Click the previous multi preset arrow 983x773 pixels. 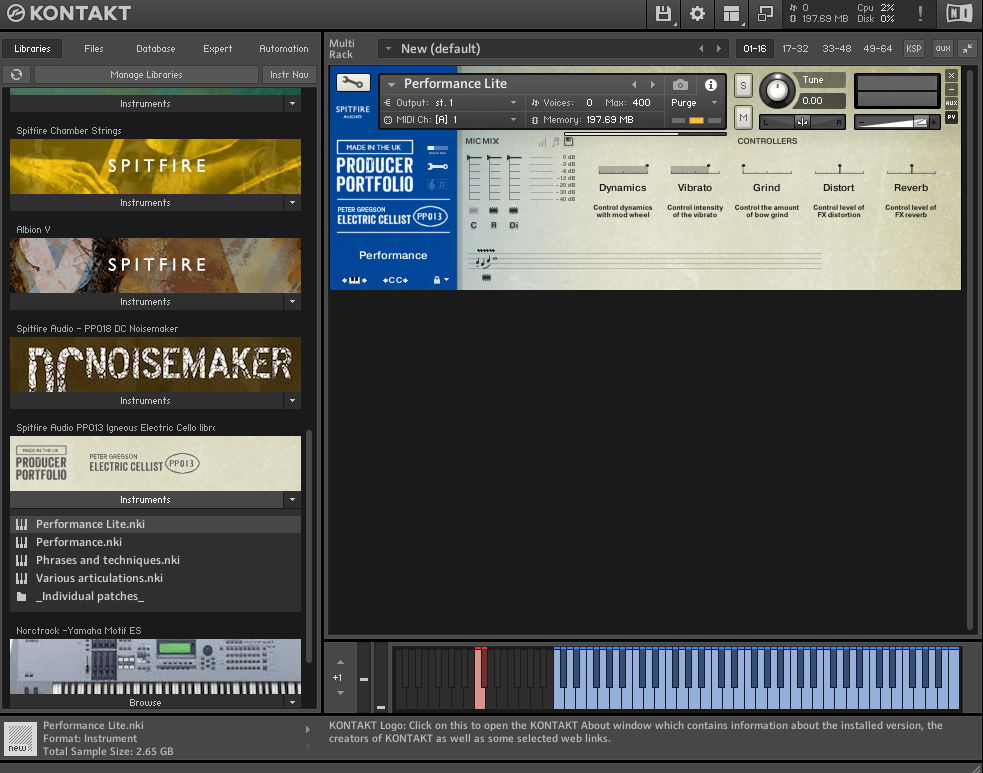pyautogui.click(x=701, y=49)
